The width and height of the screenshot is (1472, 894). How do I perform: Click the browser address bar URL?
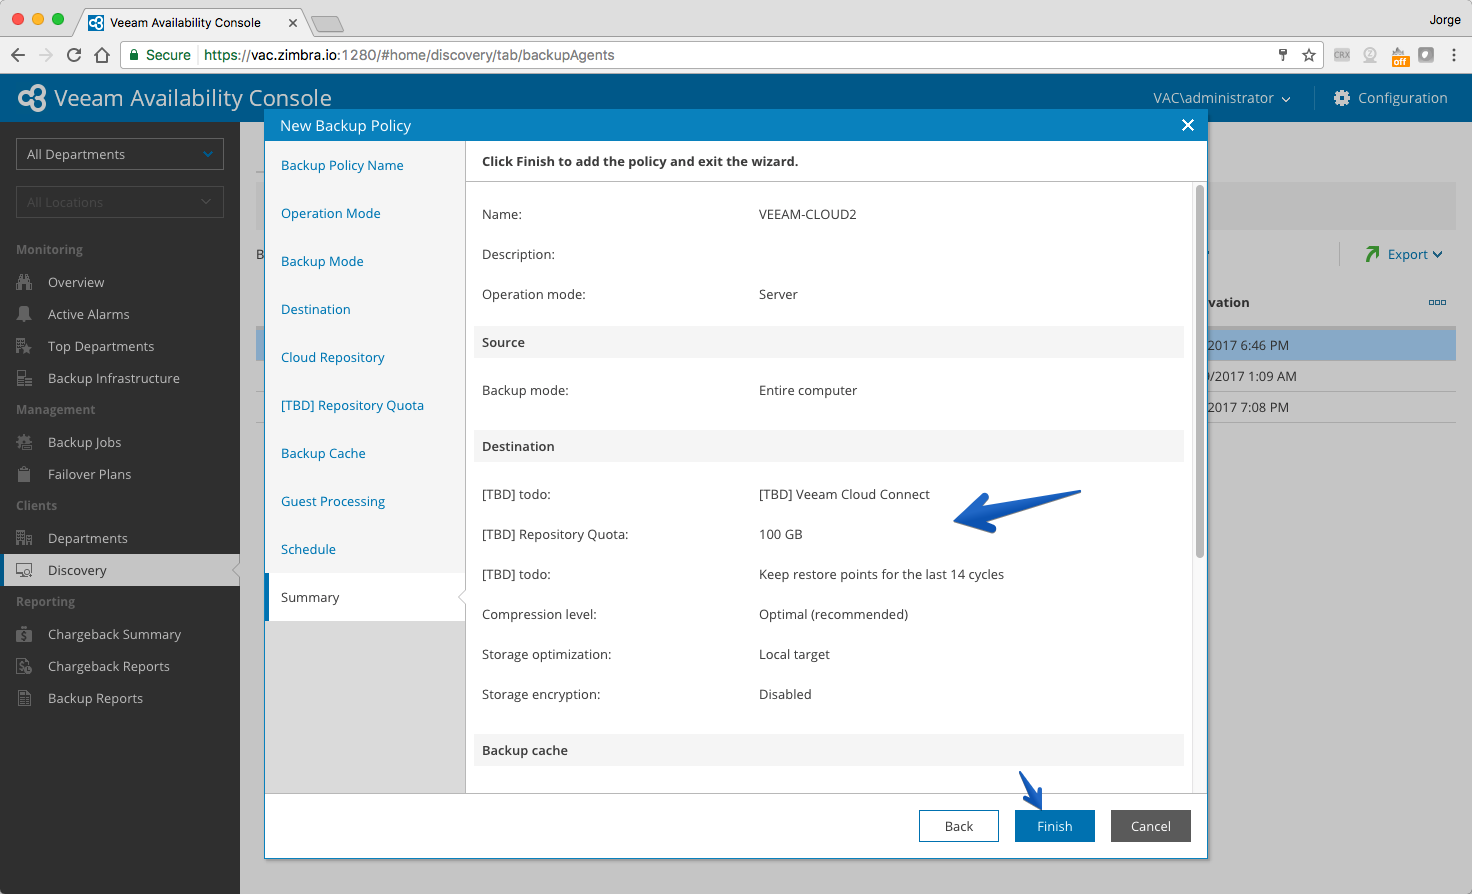409,55
